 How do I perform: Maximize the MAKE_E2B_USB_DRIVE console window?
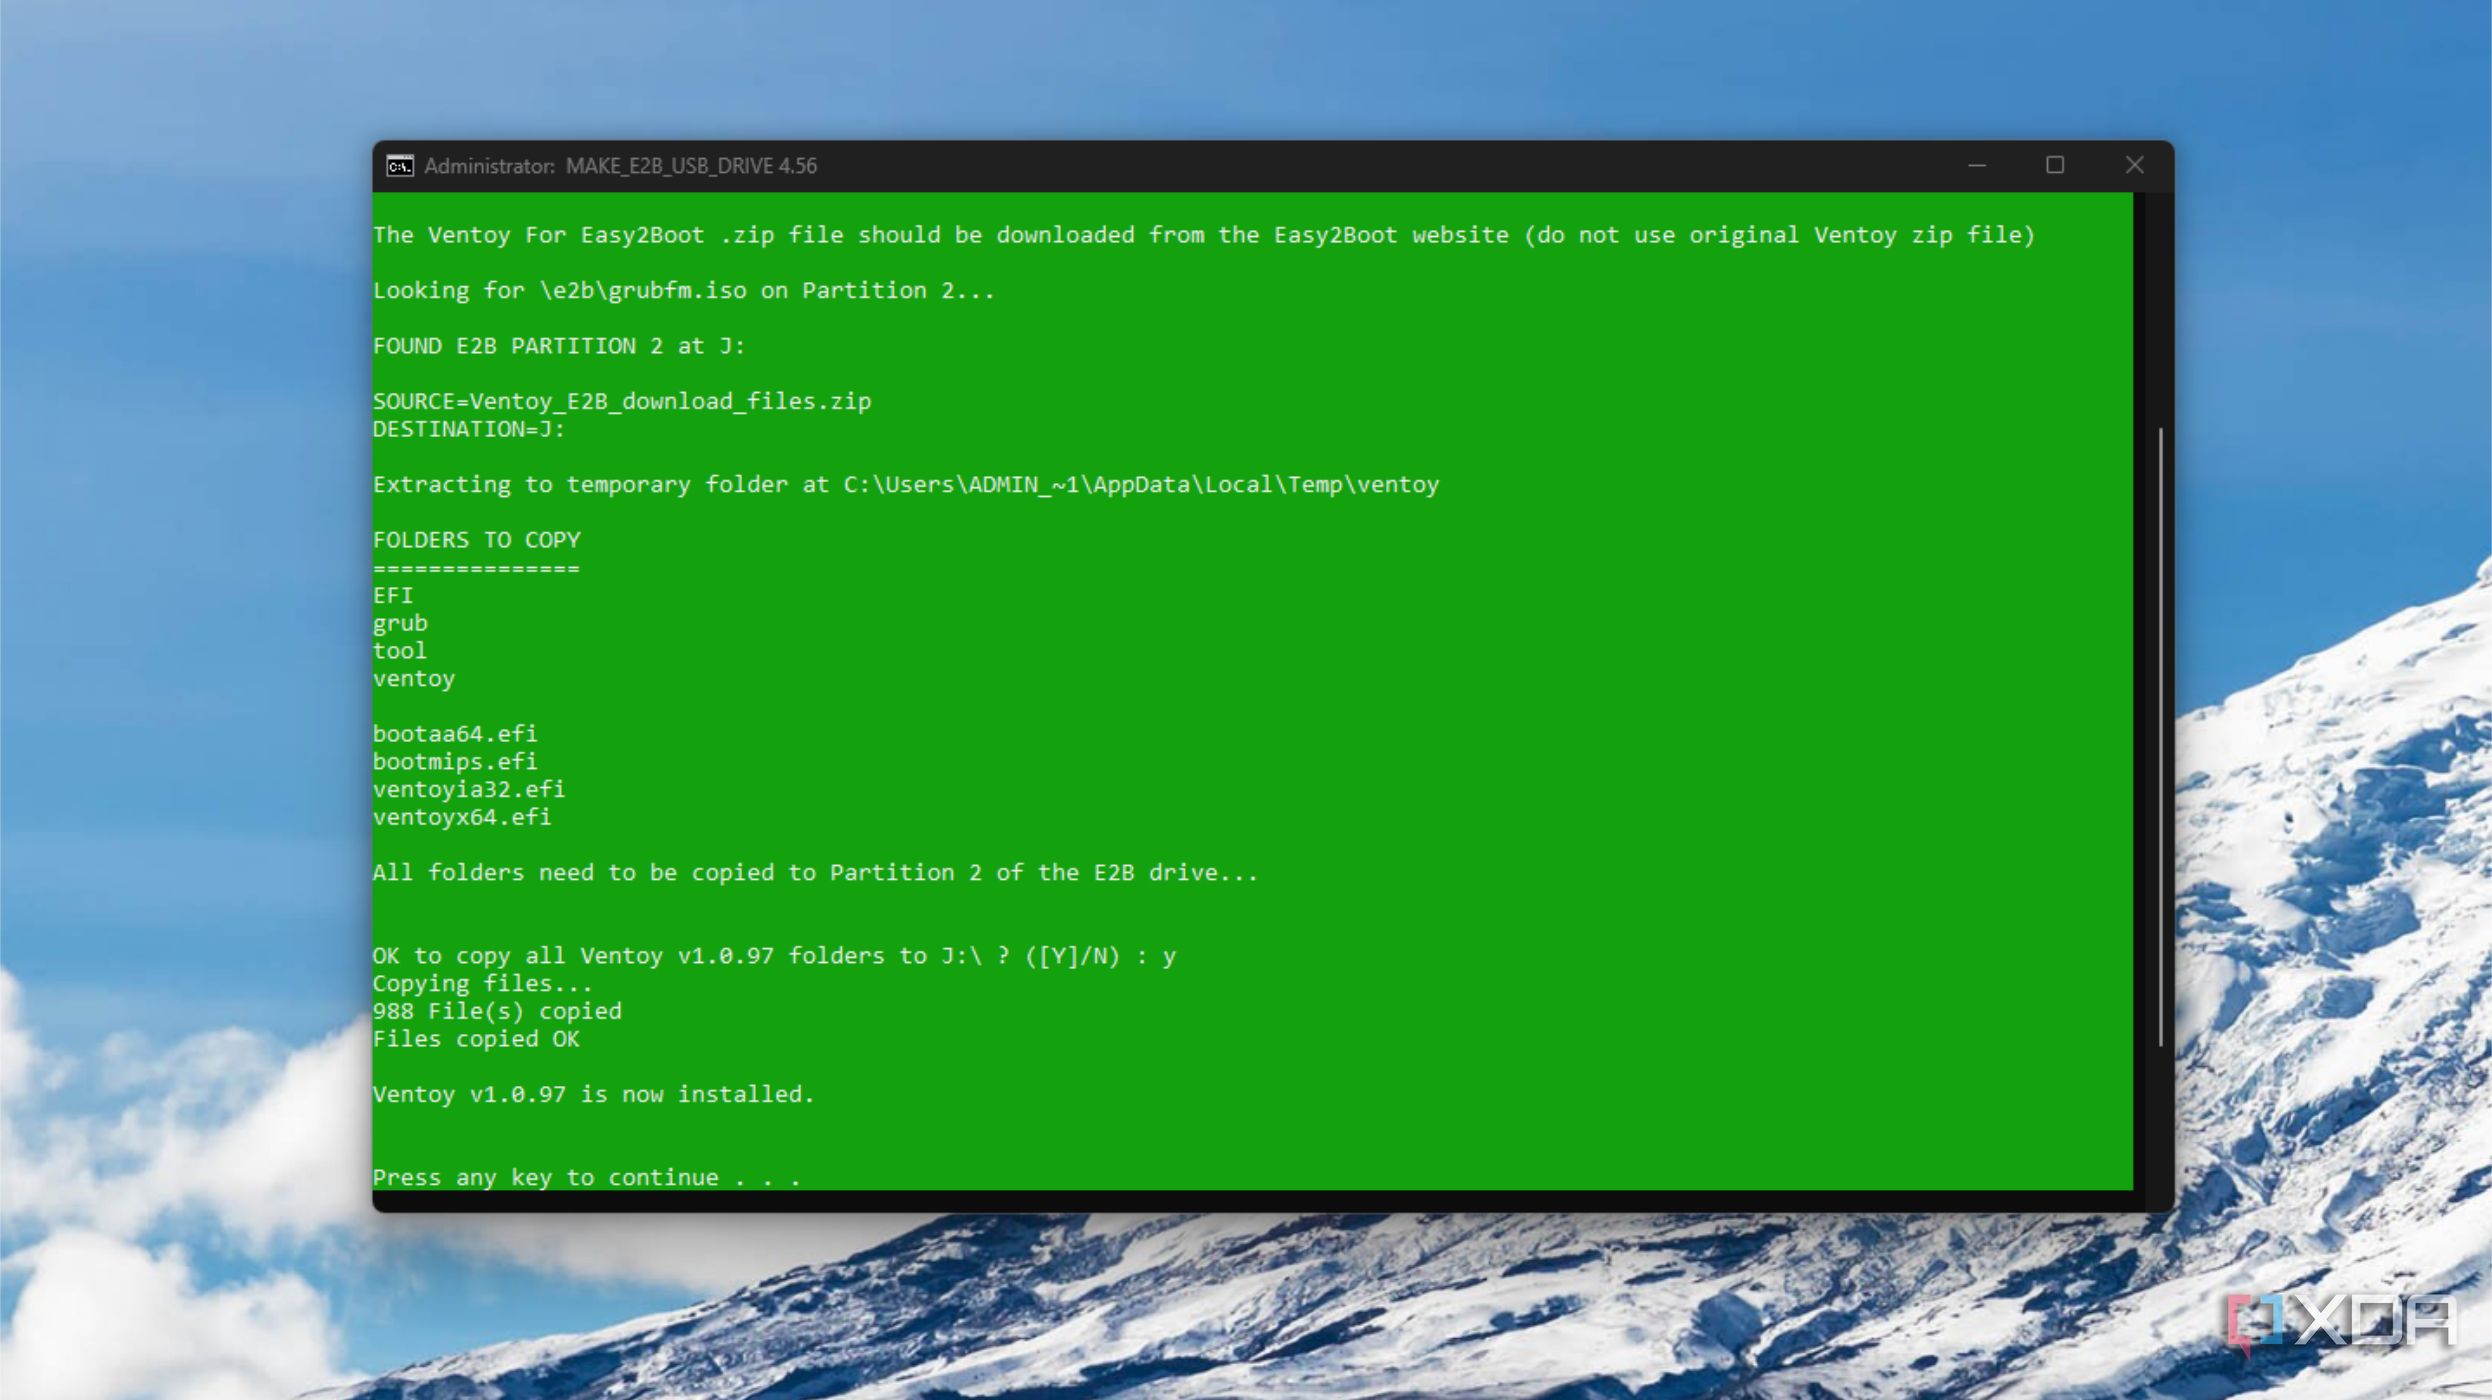[x=2055, y=165]
